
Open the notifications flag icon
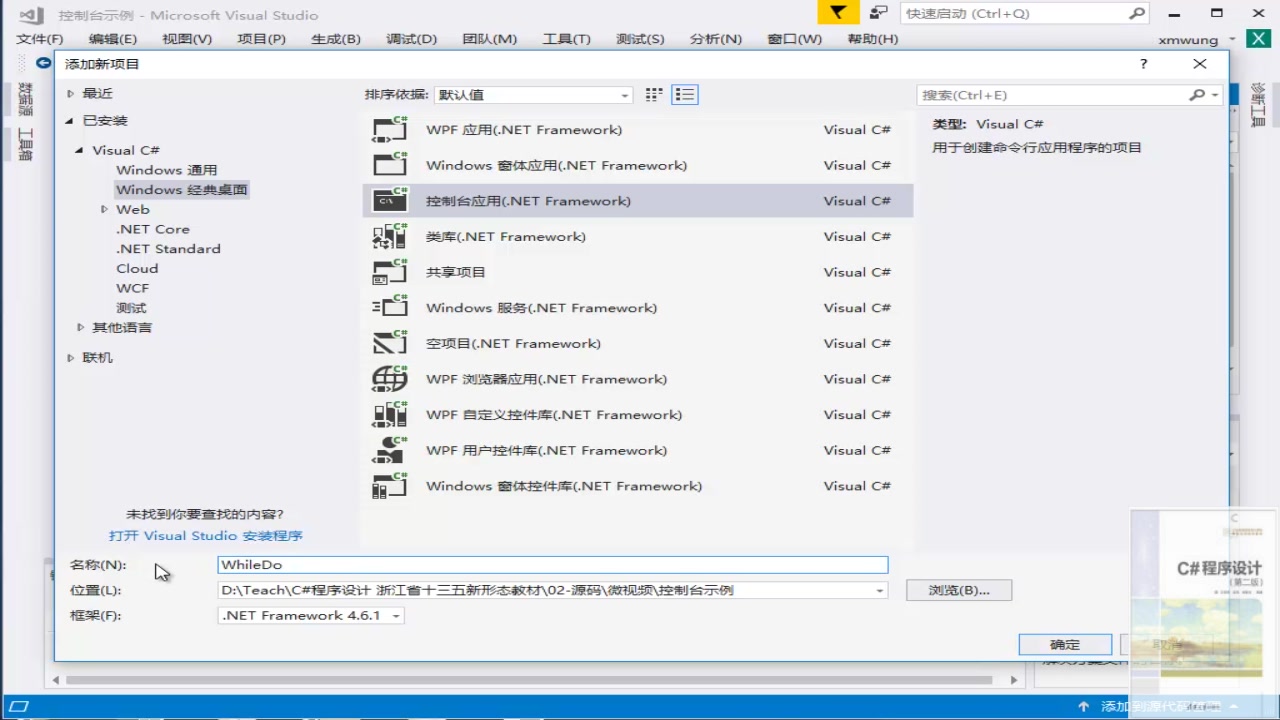838,13
